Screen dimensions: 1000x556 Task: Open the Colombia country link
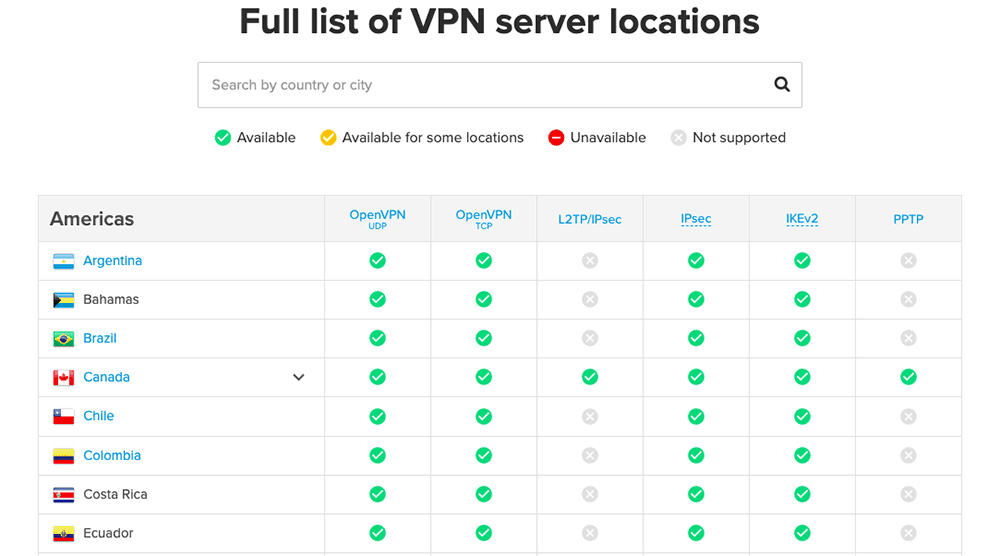click(x=112, y=455)
